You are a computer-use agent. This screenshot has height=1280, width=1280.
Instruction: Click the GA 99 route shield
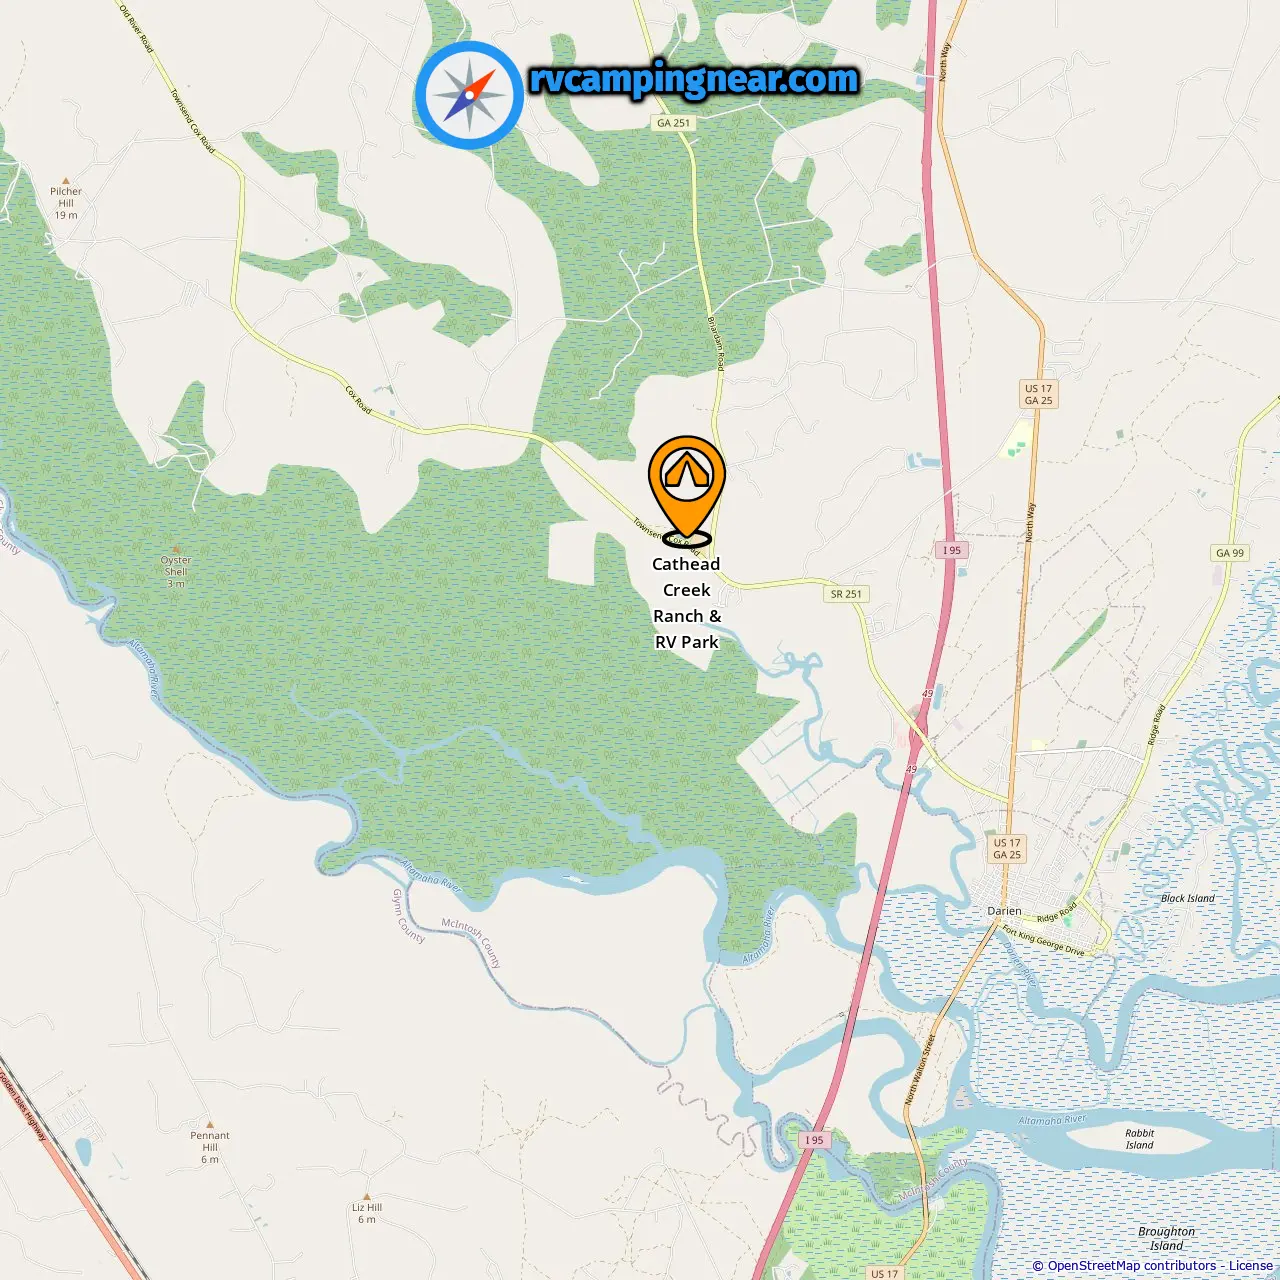(1230, 553)
